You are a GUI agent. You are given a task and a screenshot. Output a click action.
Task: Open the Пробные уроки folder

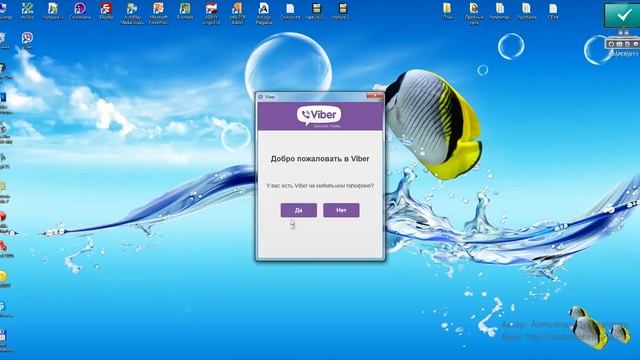point(474,13)
